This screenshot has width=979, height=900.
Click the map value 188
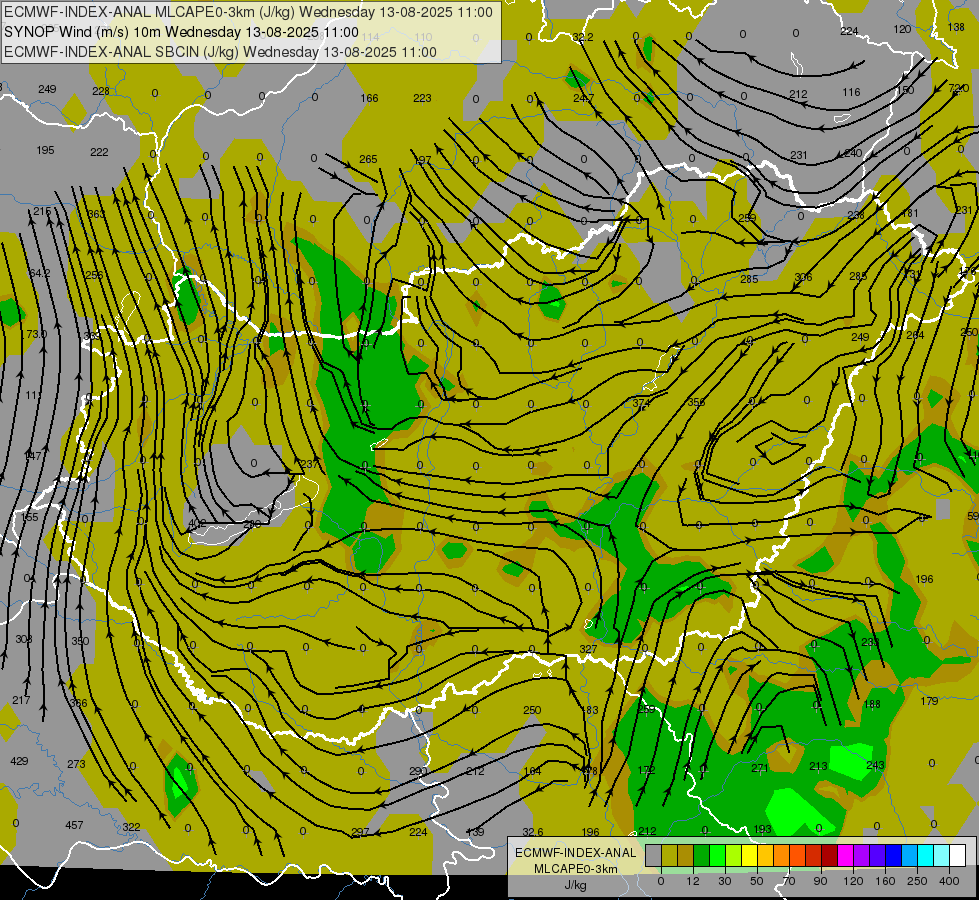click(872, 704)
